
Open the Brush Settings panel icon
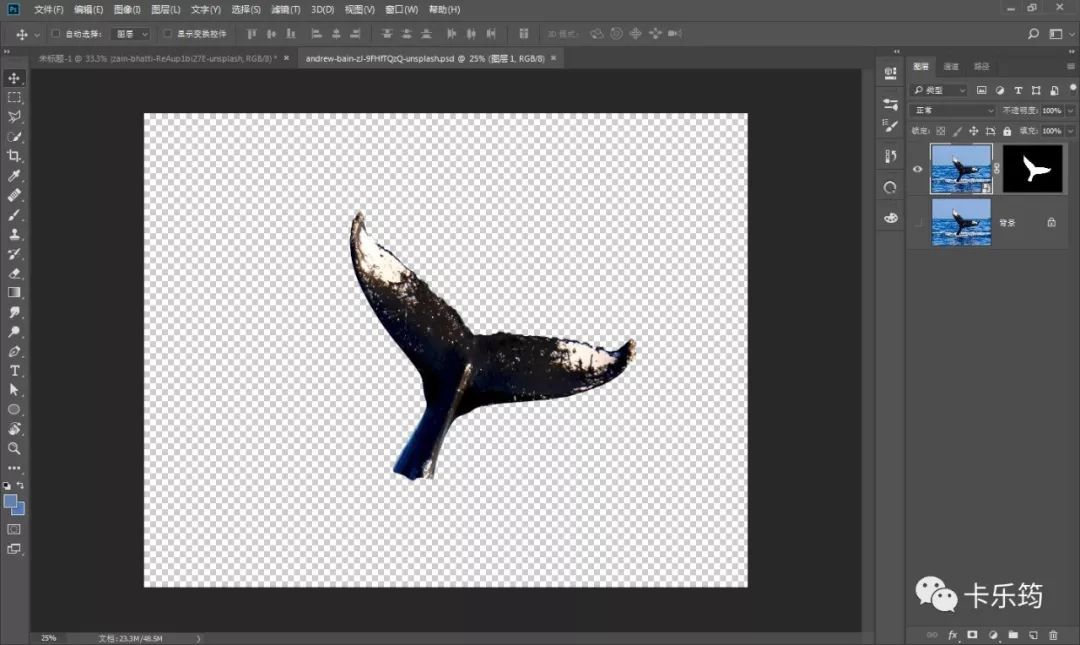(x=890, y=126)
